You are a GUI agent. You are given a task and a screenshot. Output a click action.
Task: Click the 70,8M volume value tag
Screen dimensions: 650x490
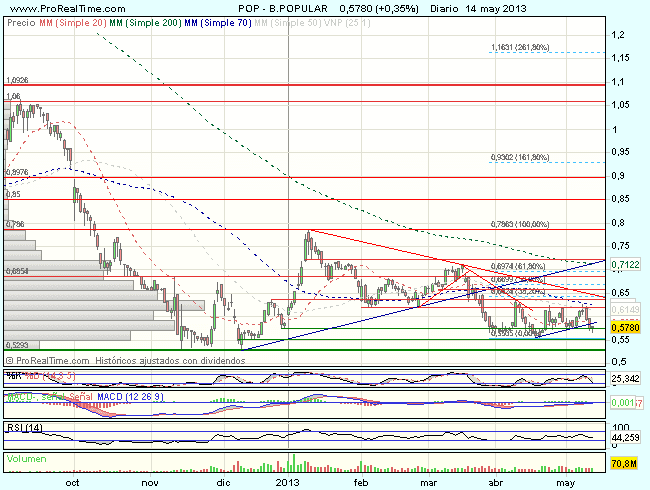625,463
